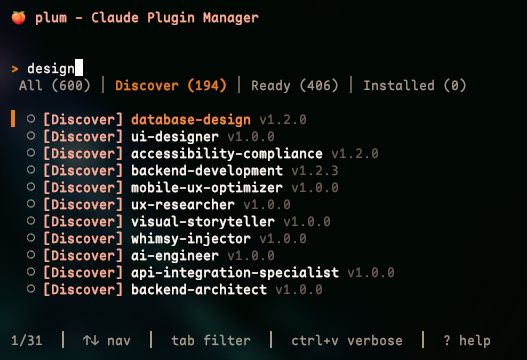Screen dimensions: 527x360
Task: Toggle the circle marker for ui-designer
Action: (x=31, y=135)
